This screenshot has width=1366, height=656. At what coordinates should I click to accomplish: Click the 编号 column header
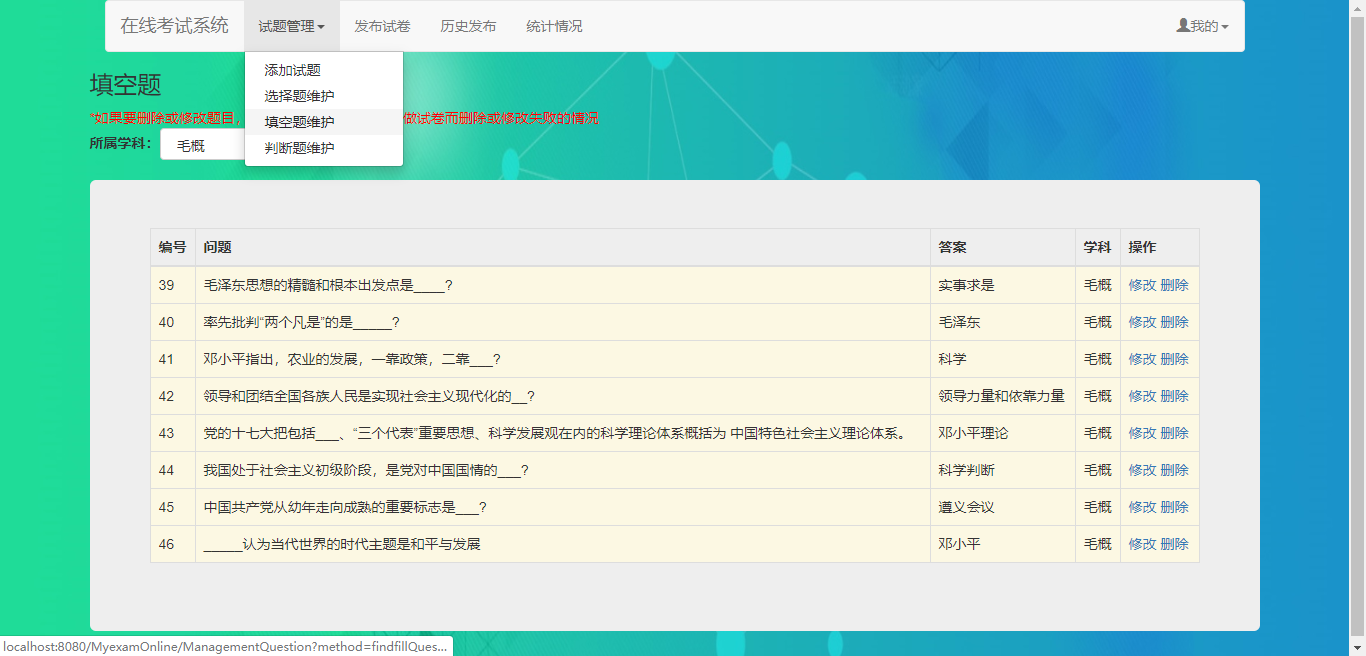click(x=172, y=247)
